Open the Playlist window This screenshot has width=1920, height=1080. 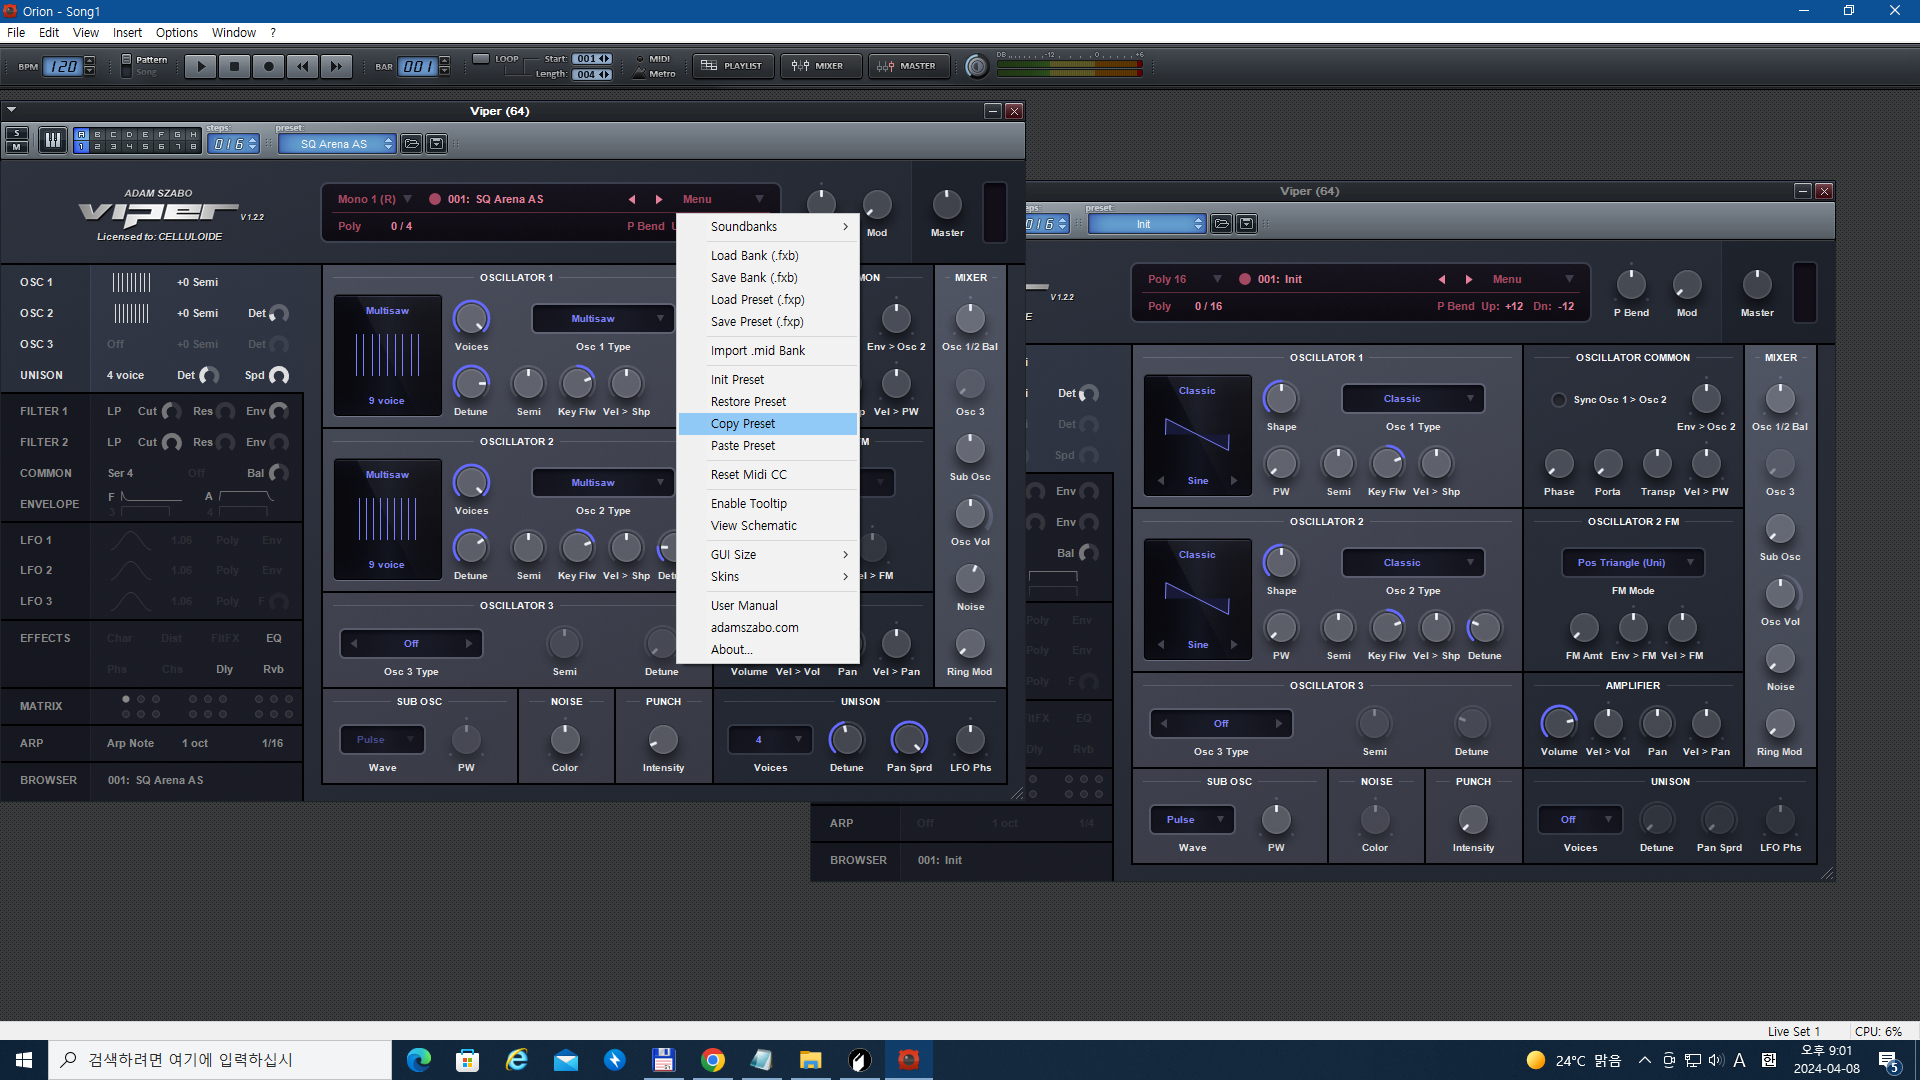tap(733, 66)
